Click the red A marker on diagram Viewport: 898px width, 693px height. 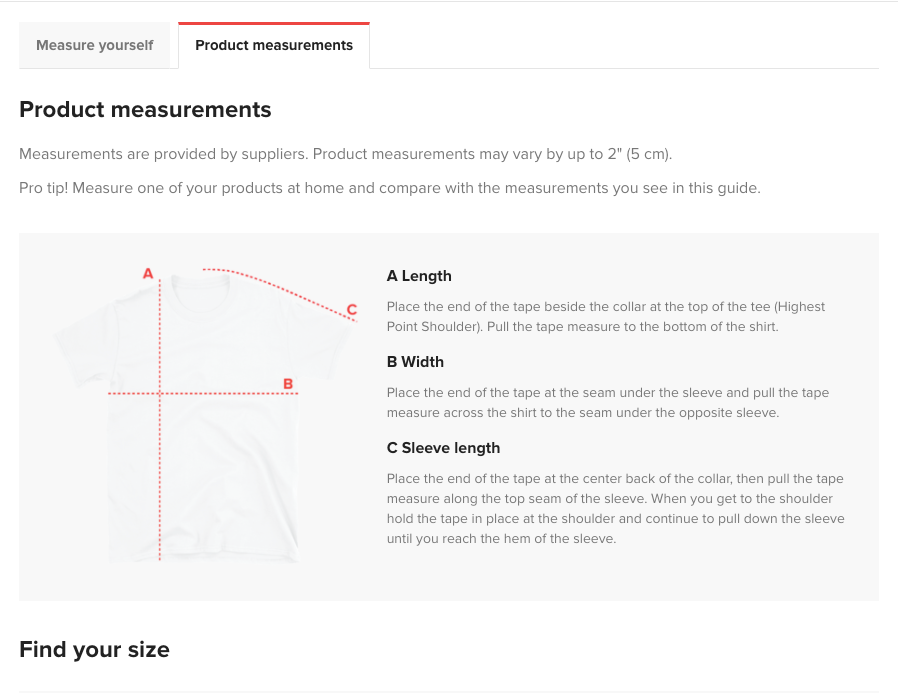[x=148, y=273]
